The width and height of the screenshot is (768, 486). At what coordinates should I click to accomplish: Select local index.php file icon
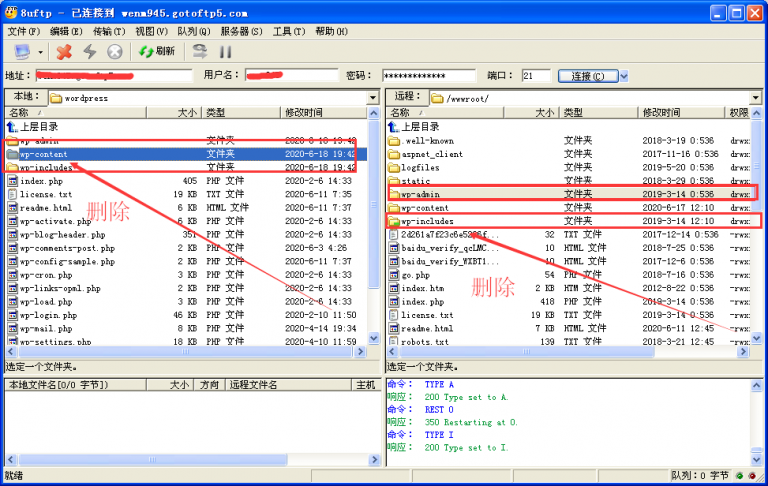point(13,181)
